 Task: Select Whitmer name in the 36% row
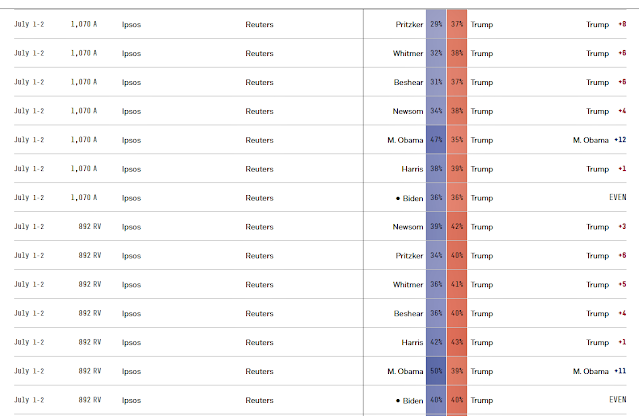tap(408, 284)
